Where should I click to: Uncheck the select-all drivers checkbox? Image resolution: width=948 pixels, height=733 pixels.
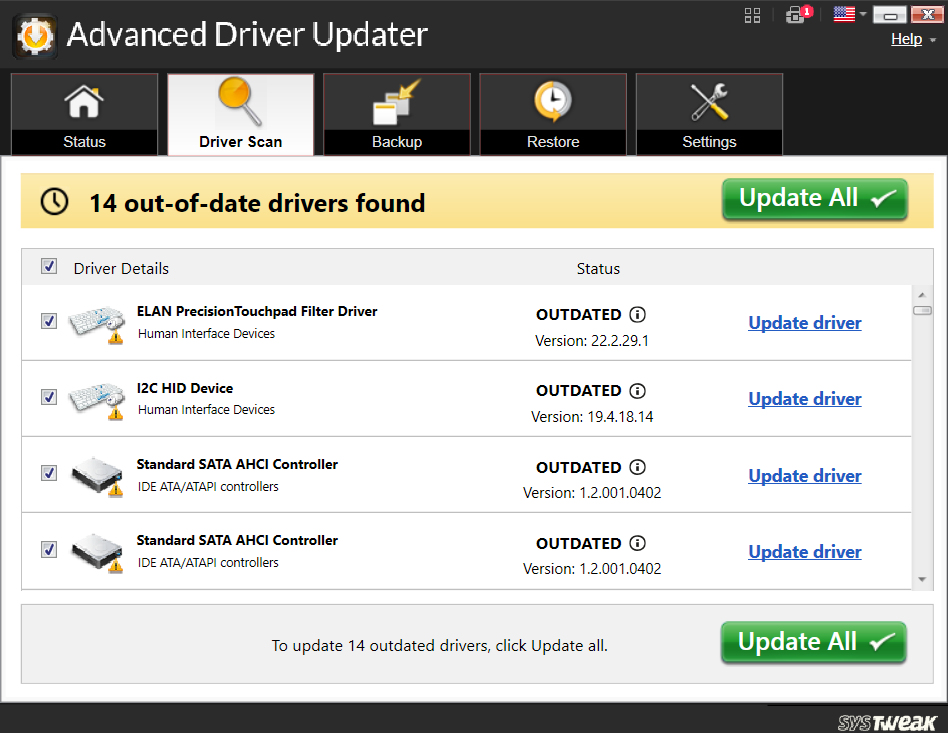click(49, 266)
